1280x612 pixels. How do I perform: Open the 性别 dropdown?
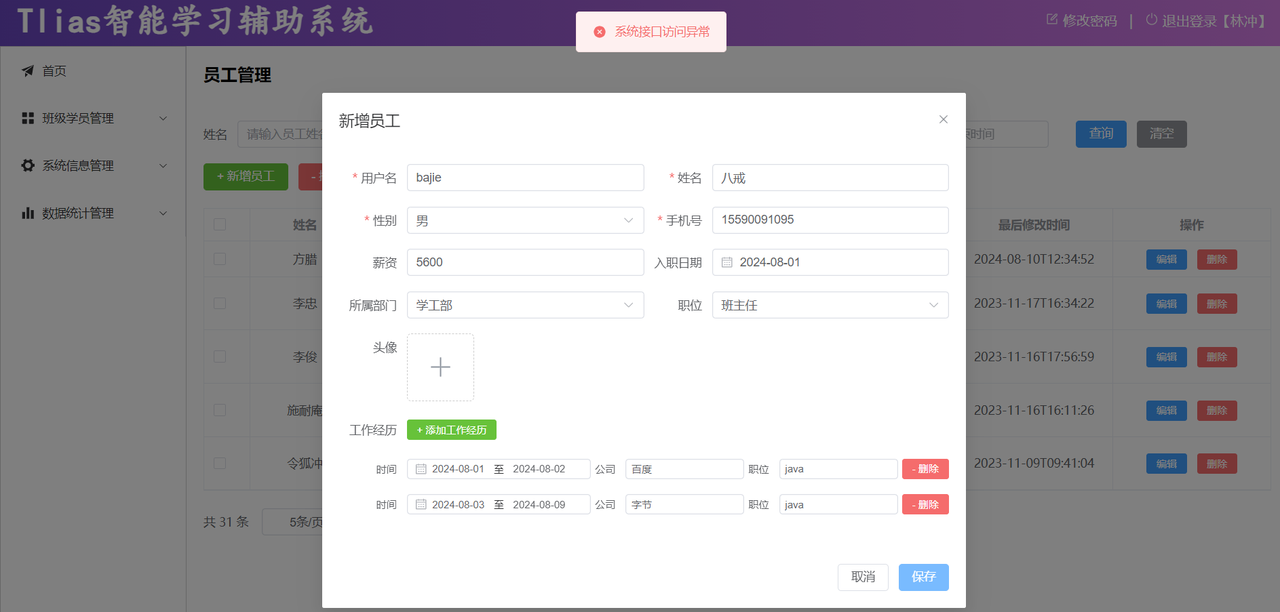point(525,220)
